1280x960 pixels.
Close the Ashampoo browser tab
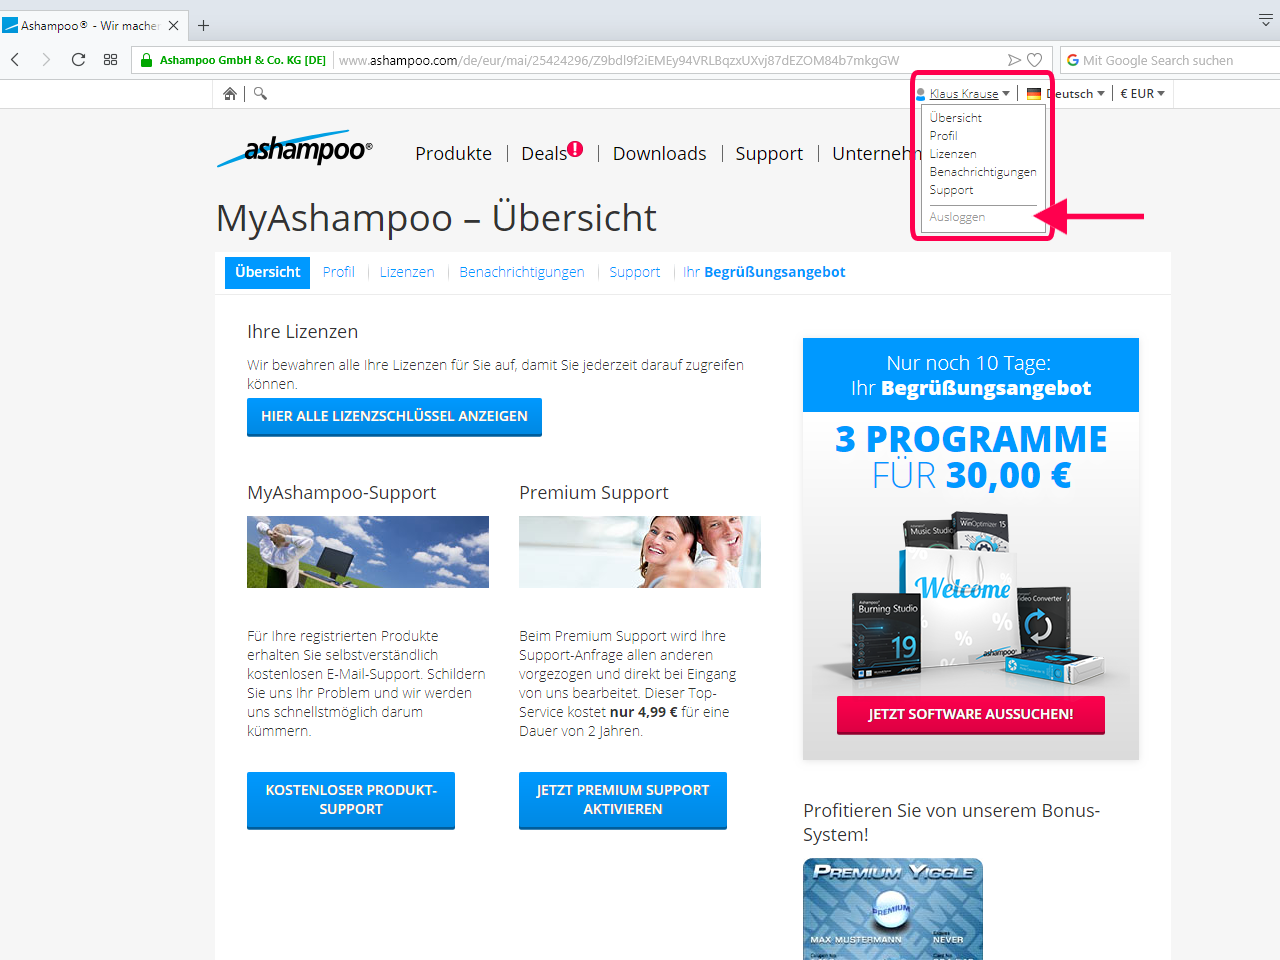tap(173, 25)
